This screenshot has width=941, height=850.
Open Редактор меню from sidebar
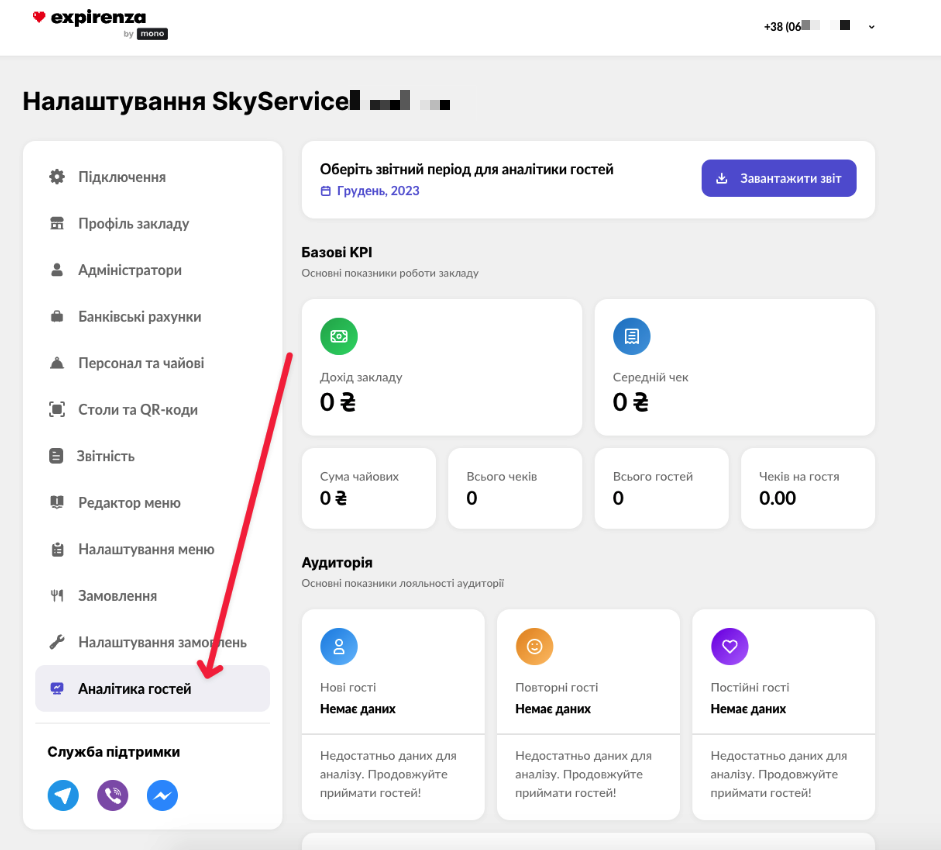tap(129, 503)
